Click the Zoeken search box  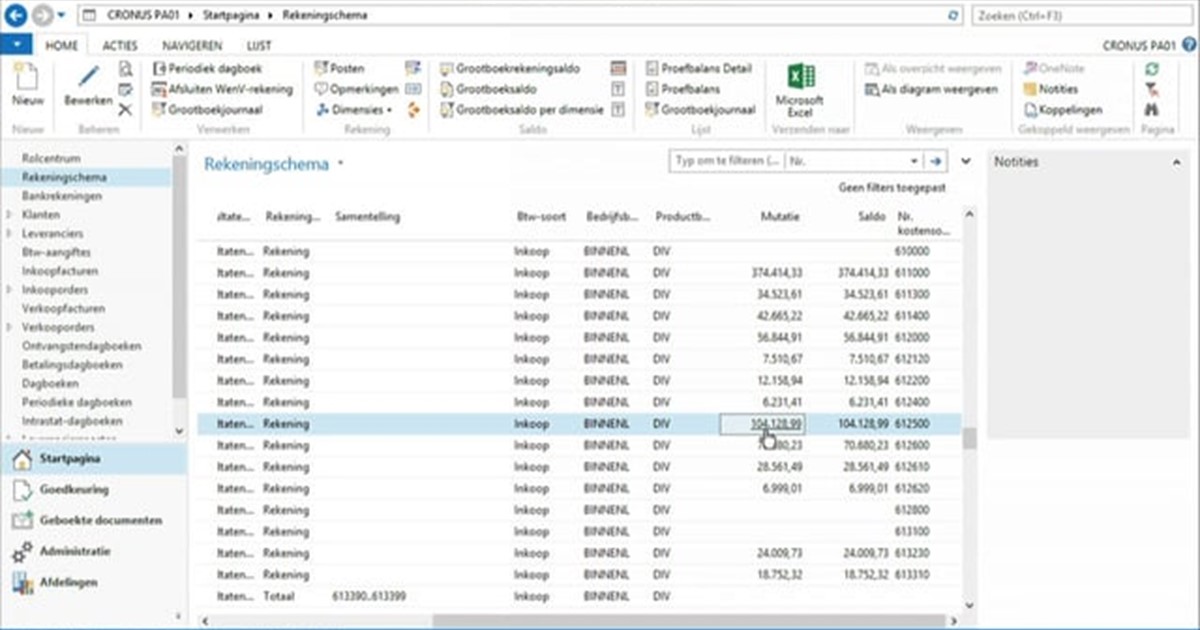click(x=1084, y=16)
